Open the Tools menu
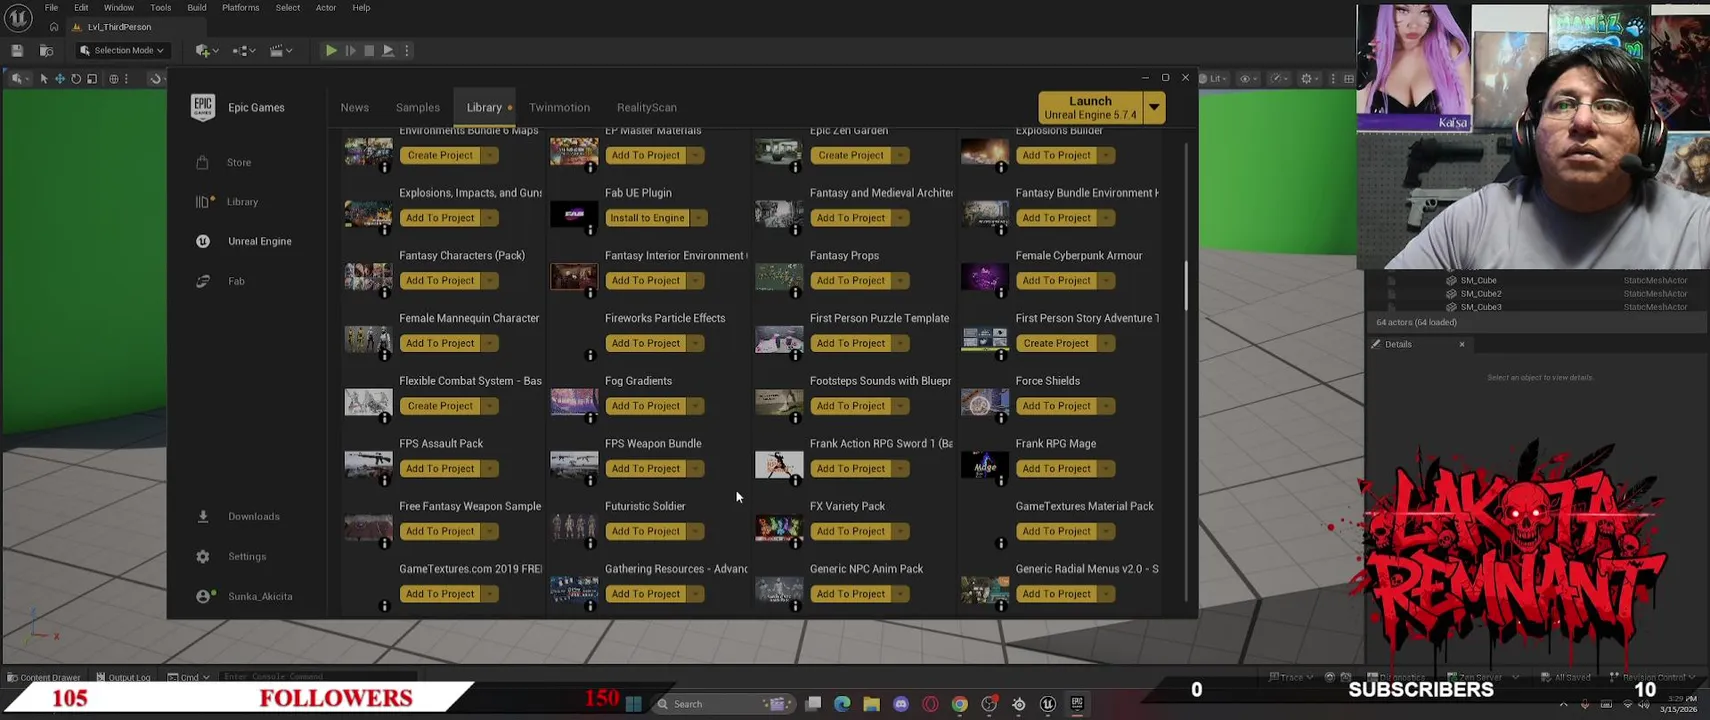The image size is (1710, 720). click(x=160, y=7)
